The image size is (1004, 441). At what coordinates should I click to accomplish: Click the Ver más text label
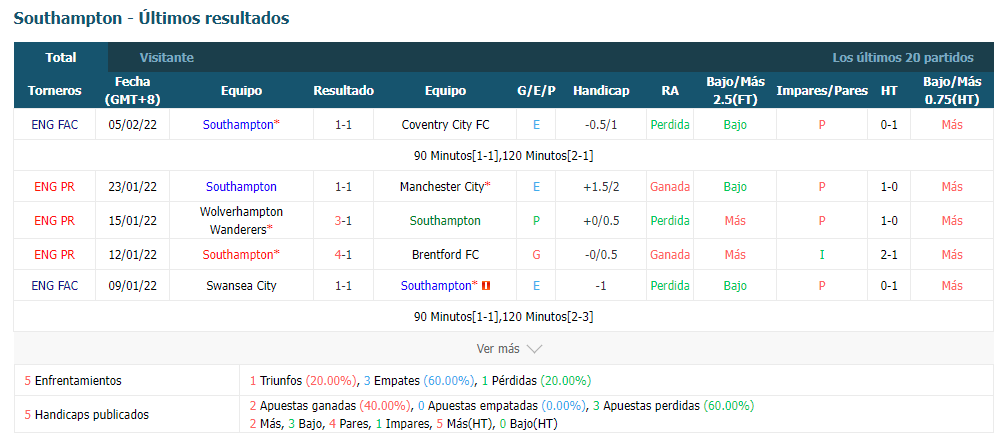(498, 349)
